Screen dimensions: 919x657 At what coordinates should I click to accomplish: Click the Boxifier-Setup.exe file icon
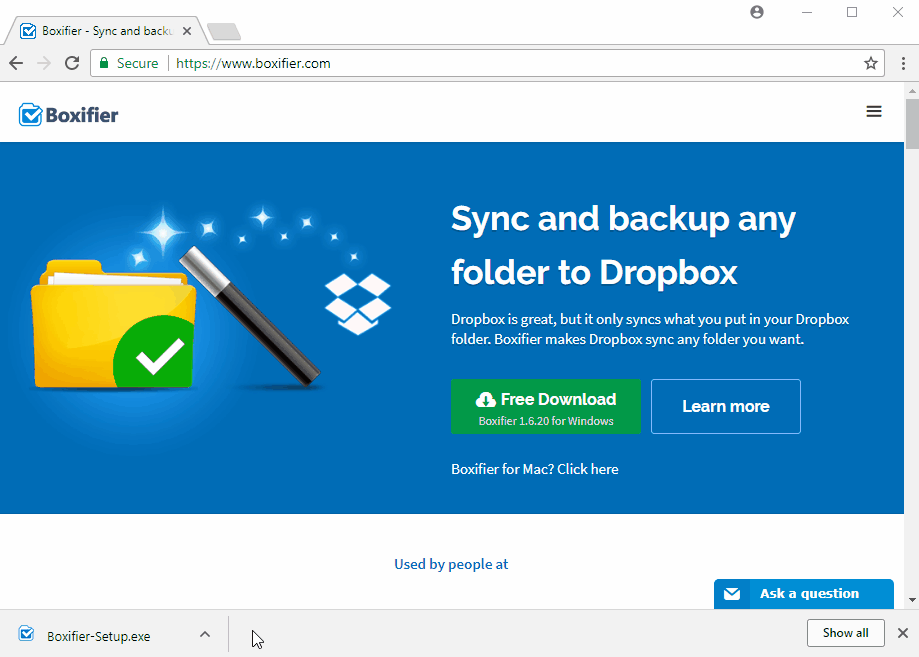[26, 634]
